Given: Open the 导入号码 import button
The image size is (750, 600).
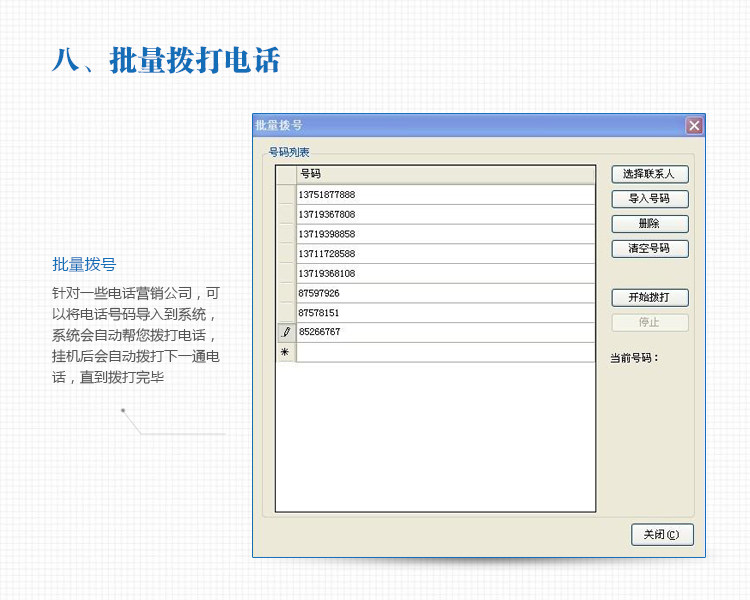Looking at the screenshot, I should (650, 199).
